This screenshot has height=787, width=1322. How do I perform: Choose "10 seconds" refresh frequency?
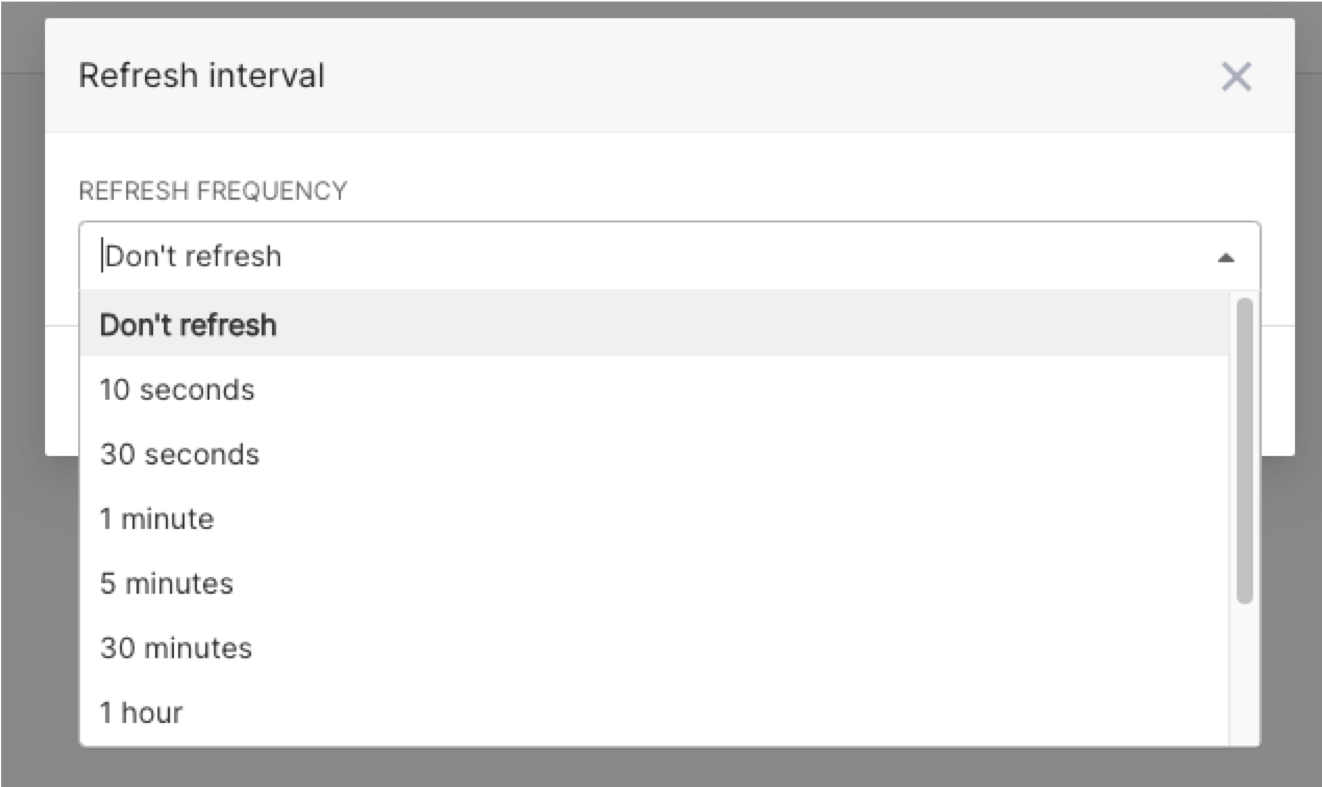click(178, 390)
